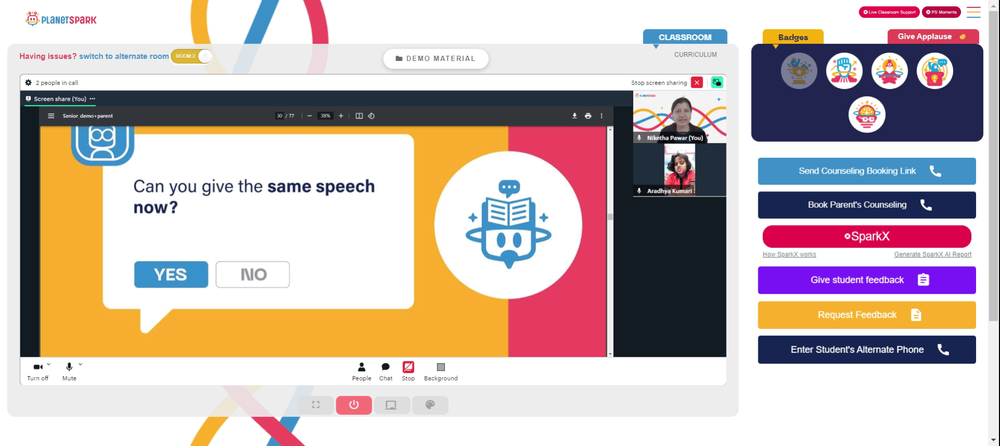Click Request Feedback button
Image resolution: width=1000 pixels, height=446 pixels.
click(x=867, y=315)
